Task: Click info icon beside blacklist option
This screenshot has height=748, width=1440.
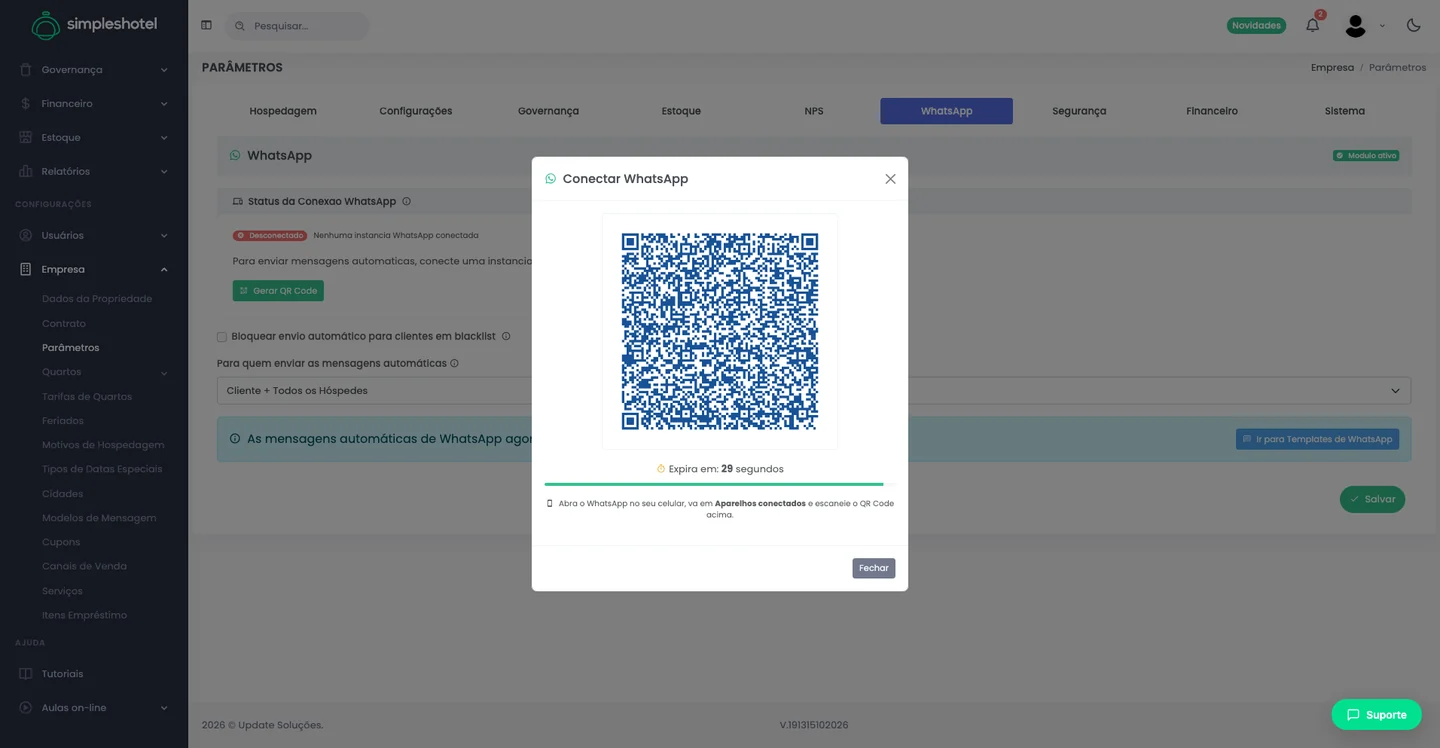Action: tap(506, 336)
